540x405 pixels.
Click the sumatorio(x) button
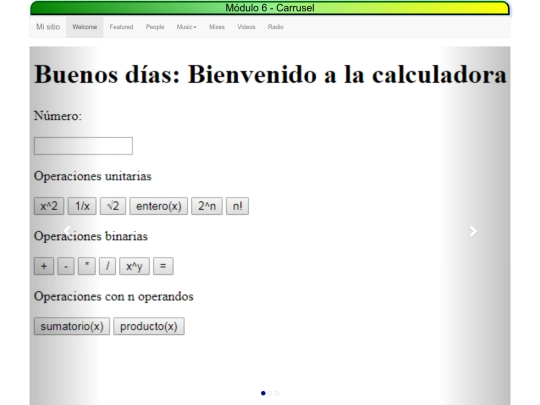point(72,326)
